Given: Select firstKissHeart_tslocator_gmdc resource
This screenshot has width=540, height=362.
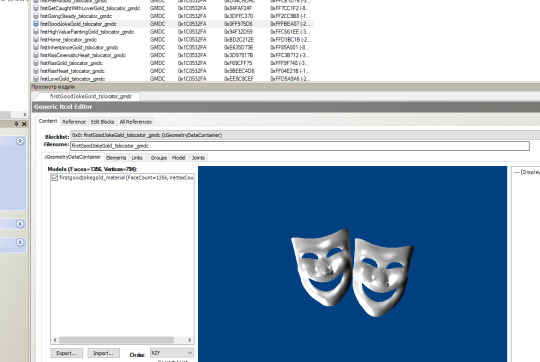Looking at the screenshot, I should pos(72,71).
